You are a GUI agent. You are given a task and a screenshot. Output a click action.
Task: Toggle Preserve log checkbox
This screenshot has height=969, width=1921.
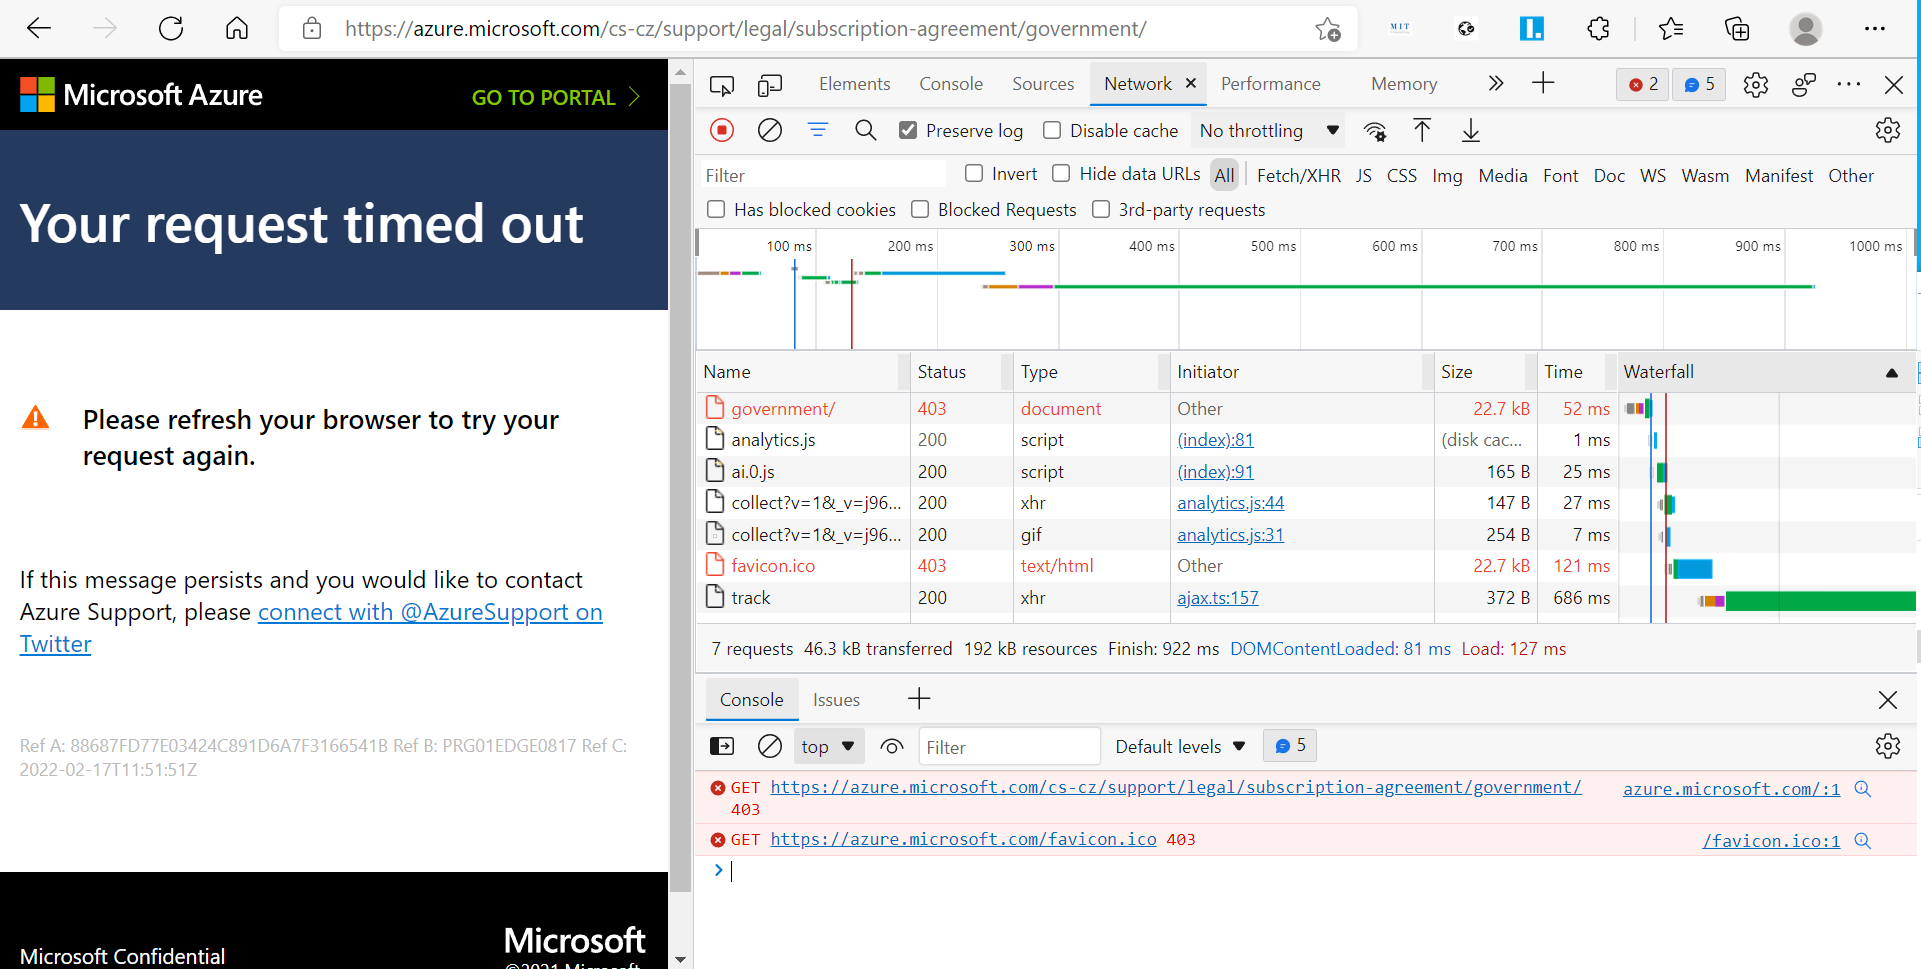click(908, 130)
